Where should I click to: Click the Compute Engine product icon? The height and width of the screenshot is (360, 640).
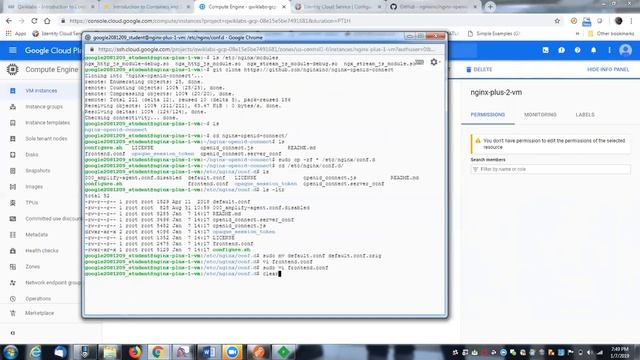point(13,69)
